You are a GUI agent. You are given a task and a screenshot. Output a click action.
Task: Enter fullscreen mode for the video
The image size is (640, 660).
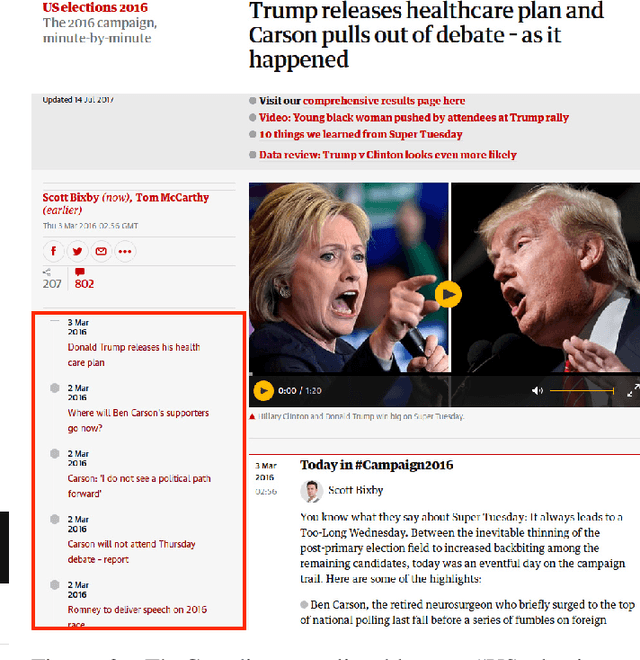coord(632,391)
